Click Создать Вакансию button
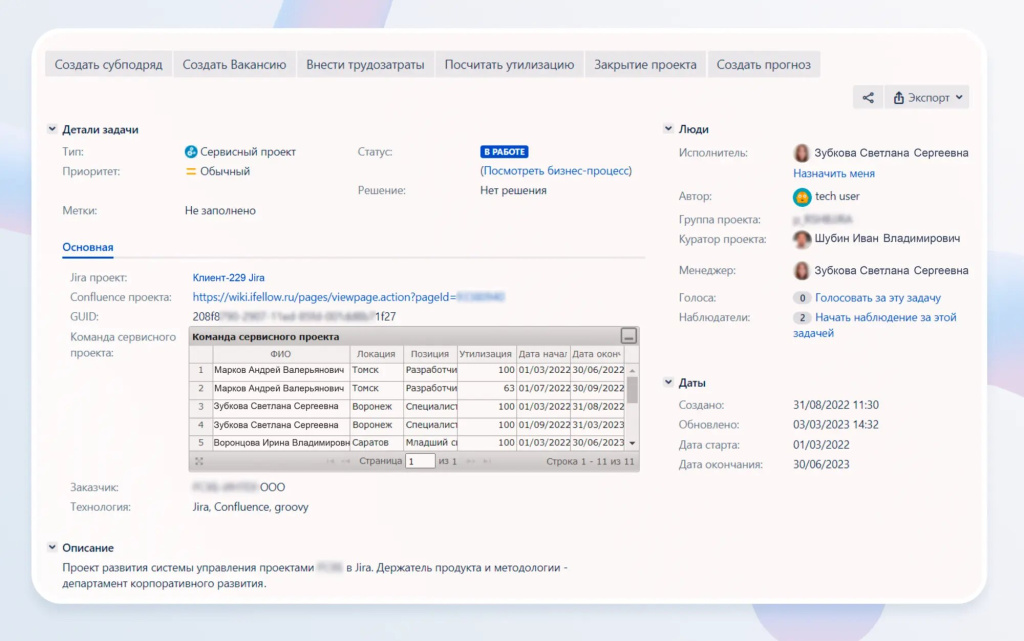 [234, 65]
